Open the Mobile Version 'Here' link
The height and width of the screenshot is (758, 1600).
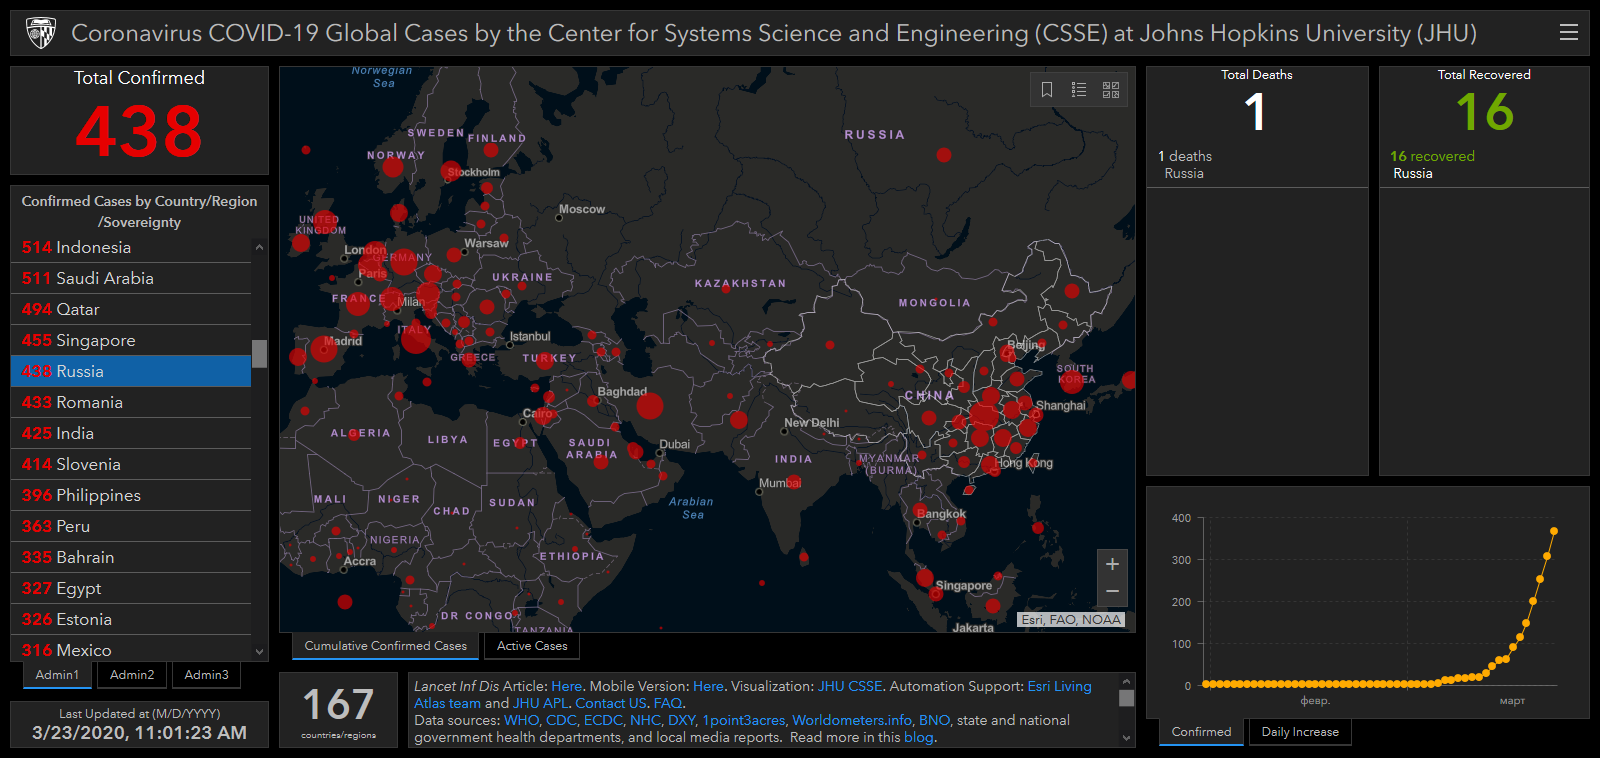pyautogui.click(x=708, y=686)
